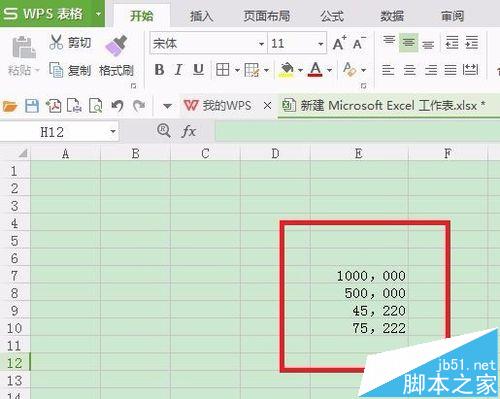
Task: Close the 我的WPS tab
Action: pyautogui.click(x=267, y=106)
